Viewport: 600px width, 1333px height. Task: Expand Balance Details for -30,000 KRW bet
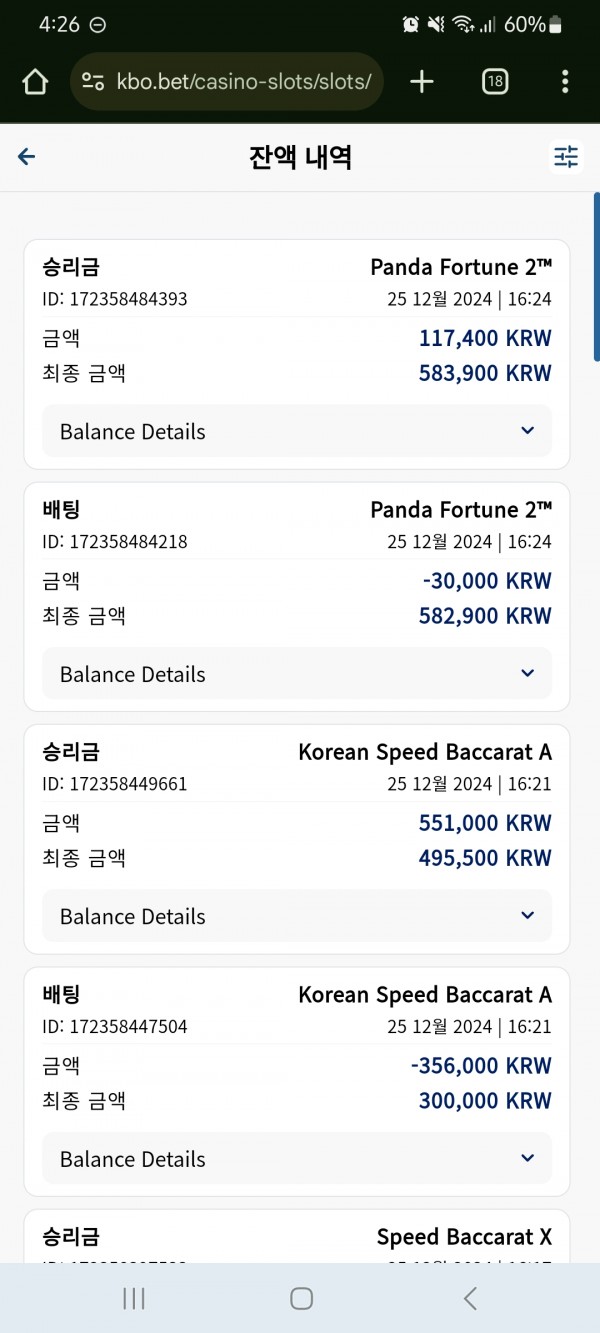297,674
